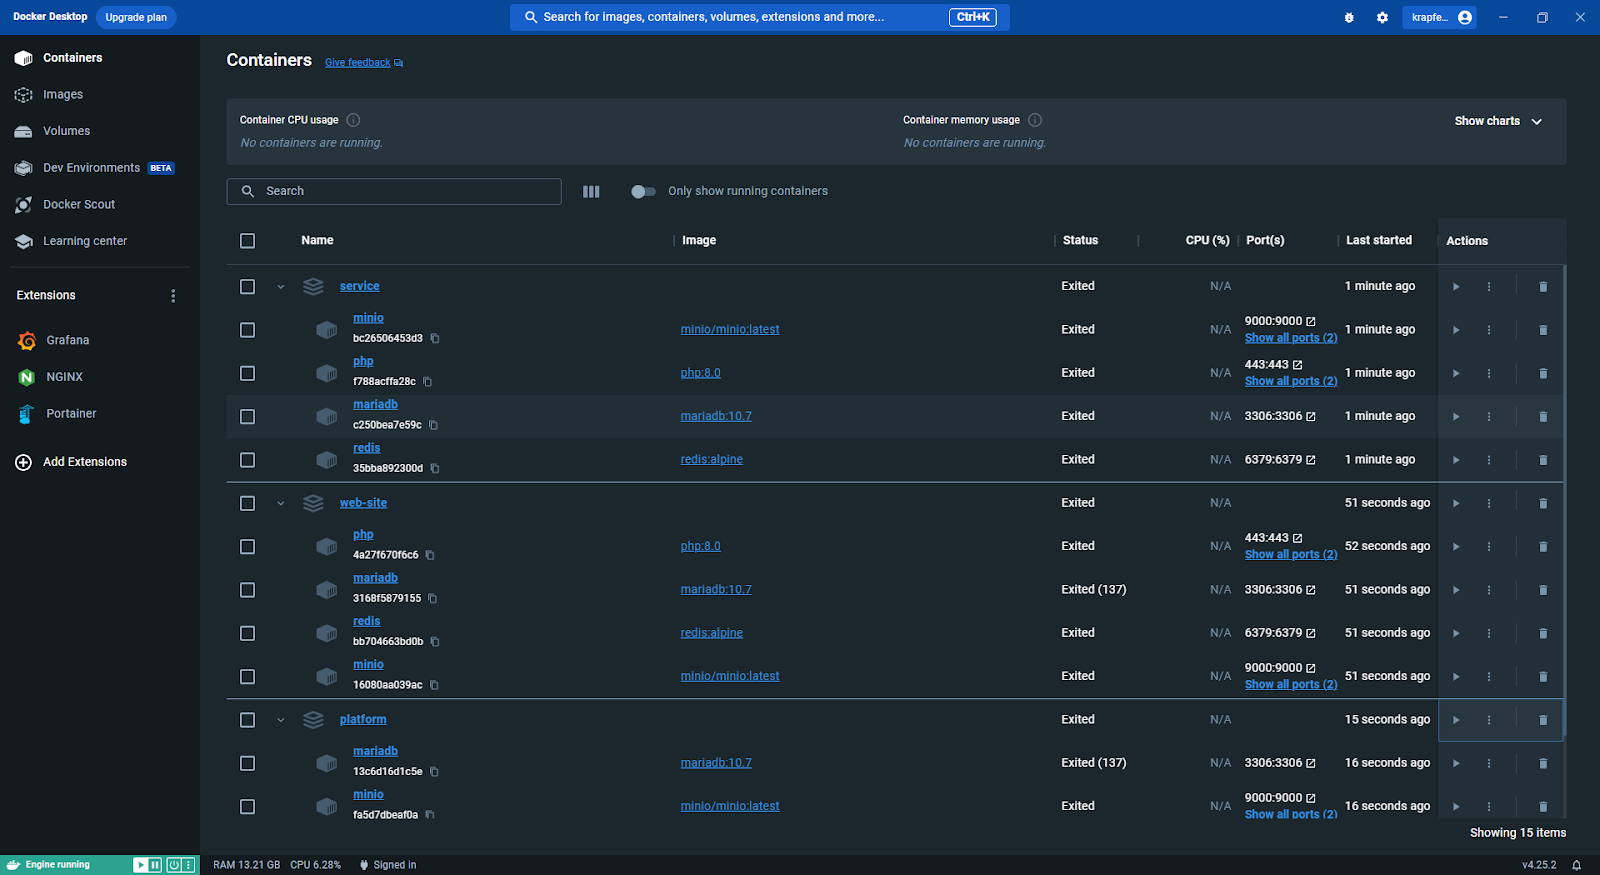Select checkbox for redis bb704663bd0b

[x=247, y=634]
